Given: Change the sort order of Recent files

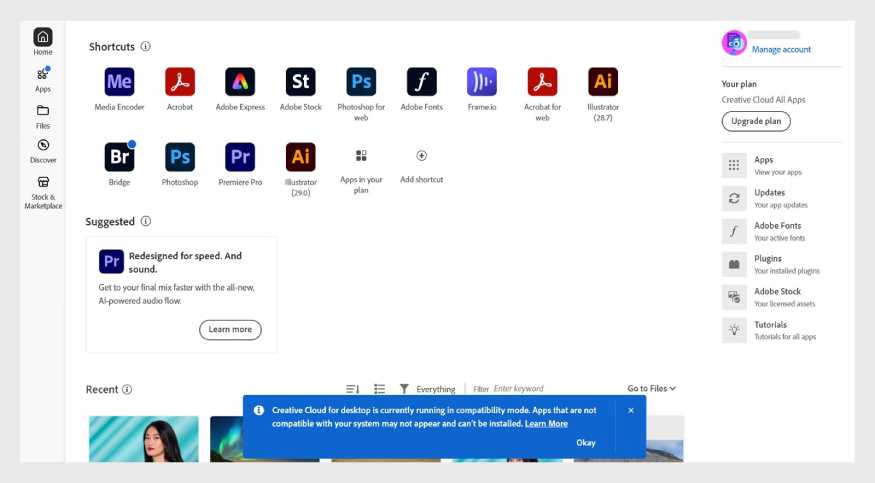Looking at the screenshot, I should [353, 389].
